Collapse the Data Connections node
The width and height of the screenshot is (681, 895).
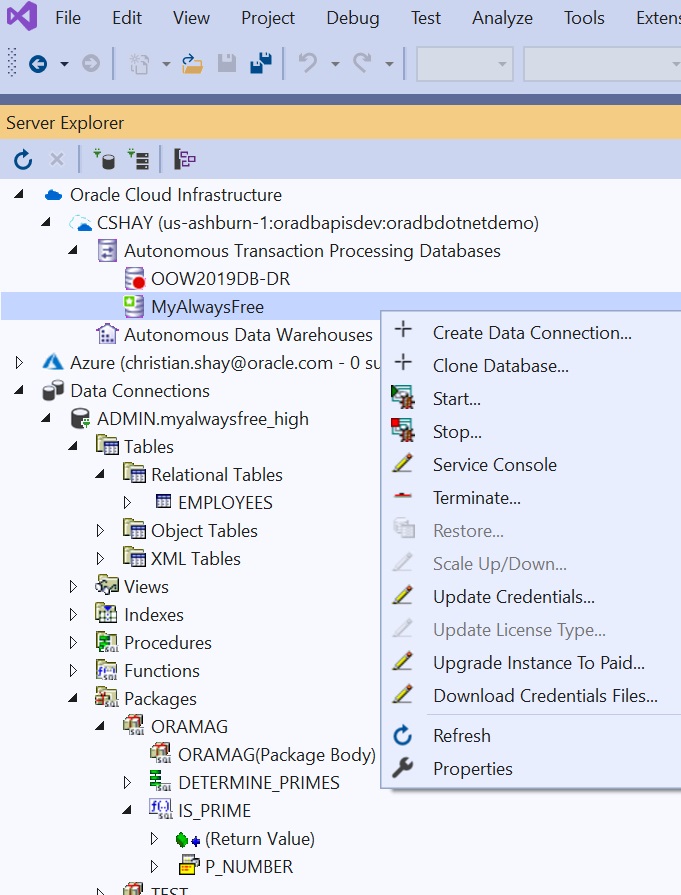(x=19, y=390)
